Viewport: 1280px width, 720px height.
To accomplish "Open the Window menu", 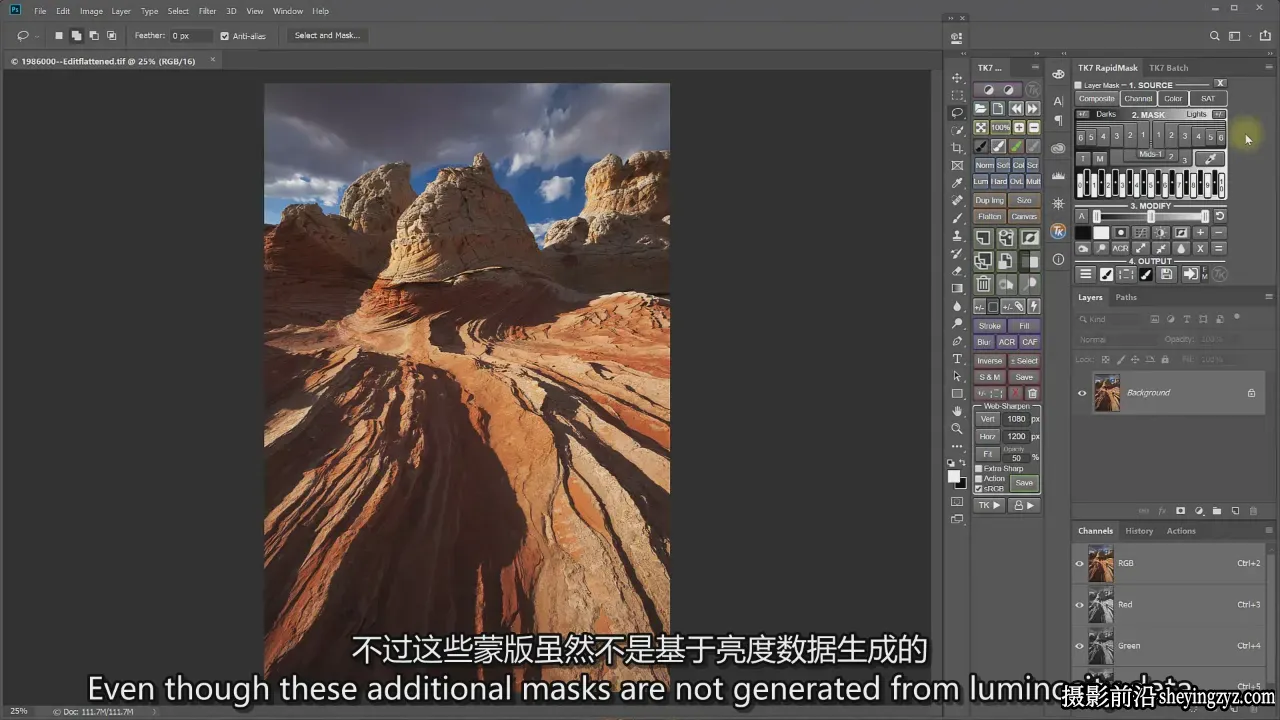I will pos(288,11).
